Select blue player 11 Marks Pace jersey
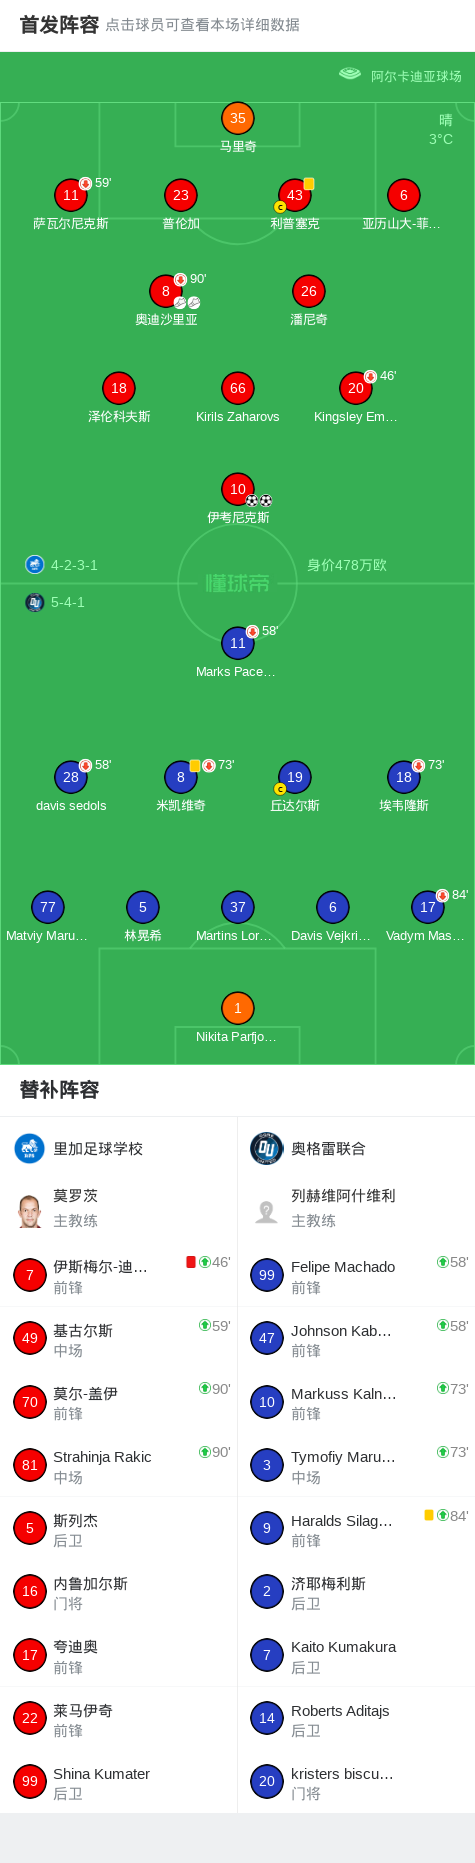The width and height of the screenshot is (475, 1863). (x=237, y=643)
